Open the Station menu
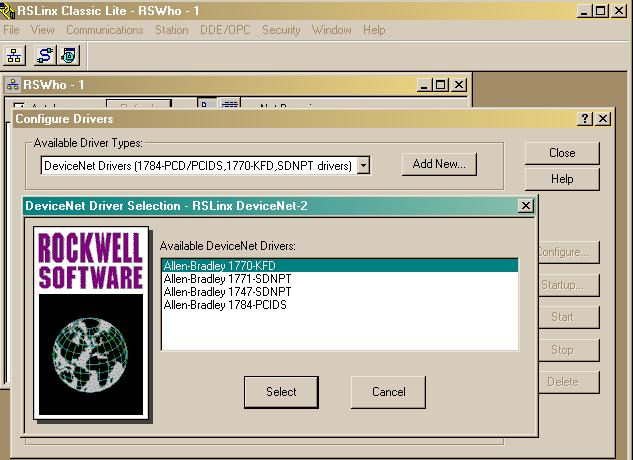 click(172, 30)
